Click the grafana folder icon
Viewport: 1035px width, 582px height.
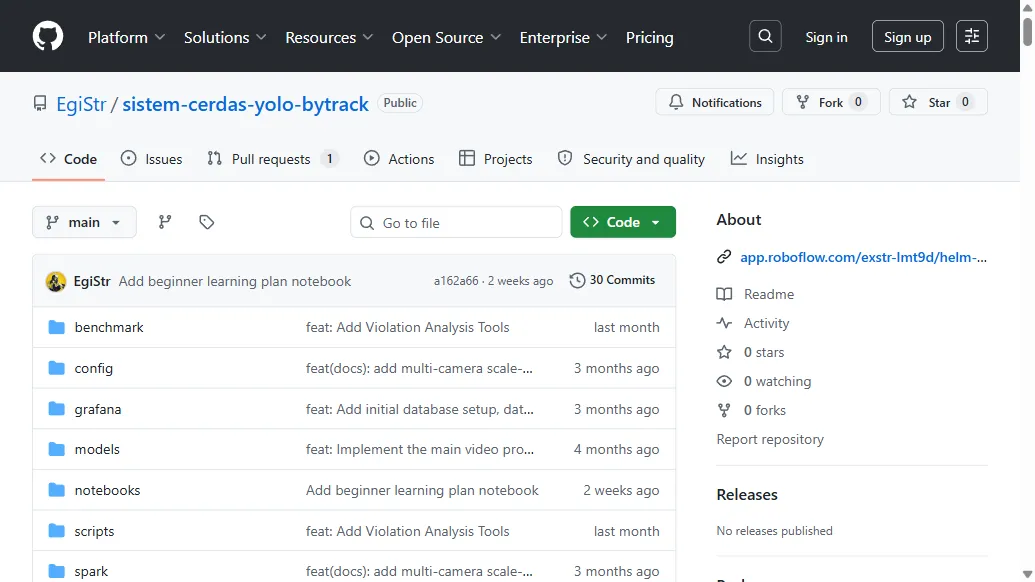coord(57,409)
